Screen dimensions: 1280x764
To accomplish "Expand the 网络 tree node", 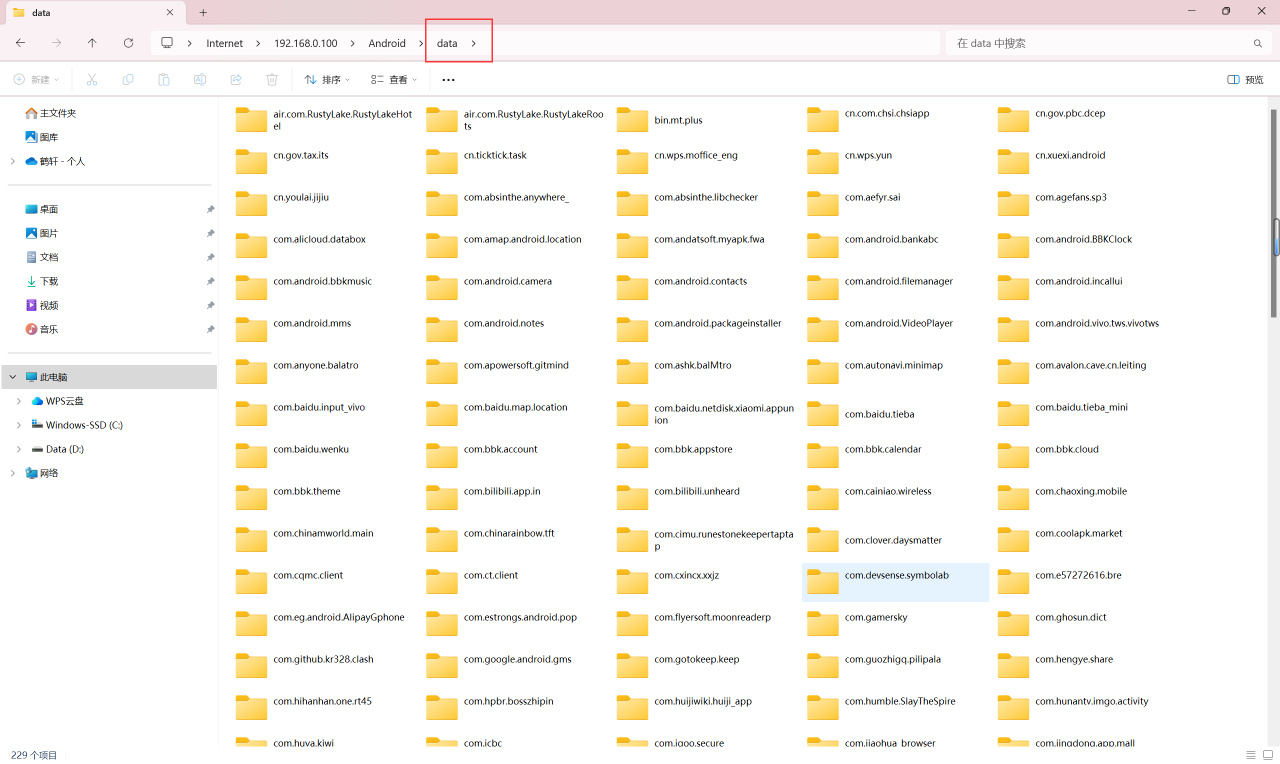I will pyautogui.click(x=12, y=473).
